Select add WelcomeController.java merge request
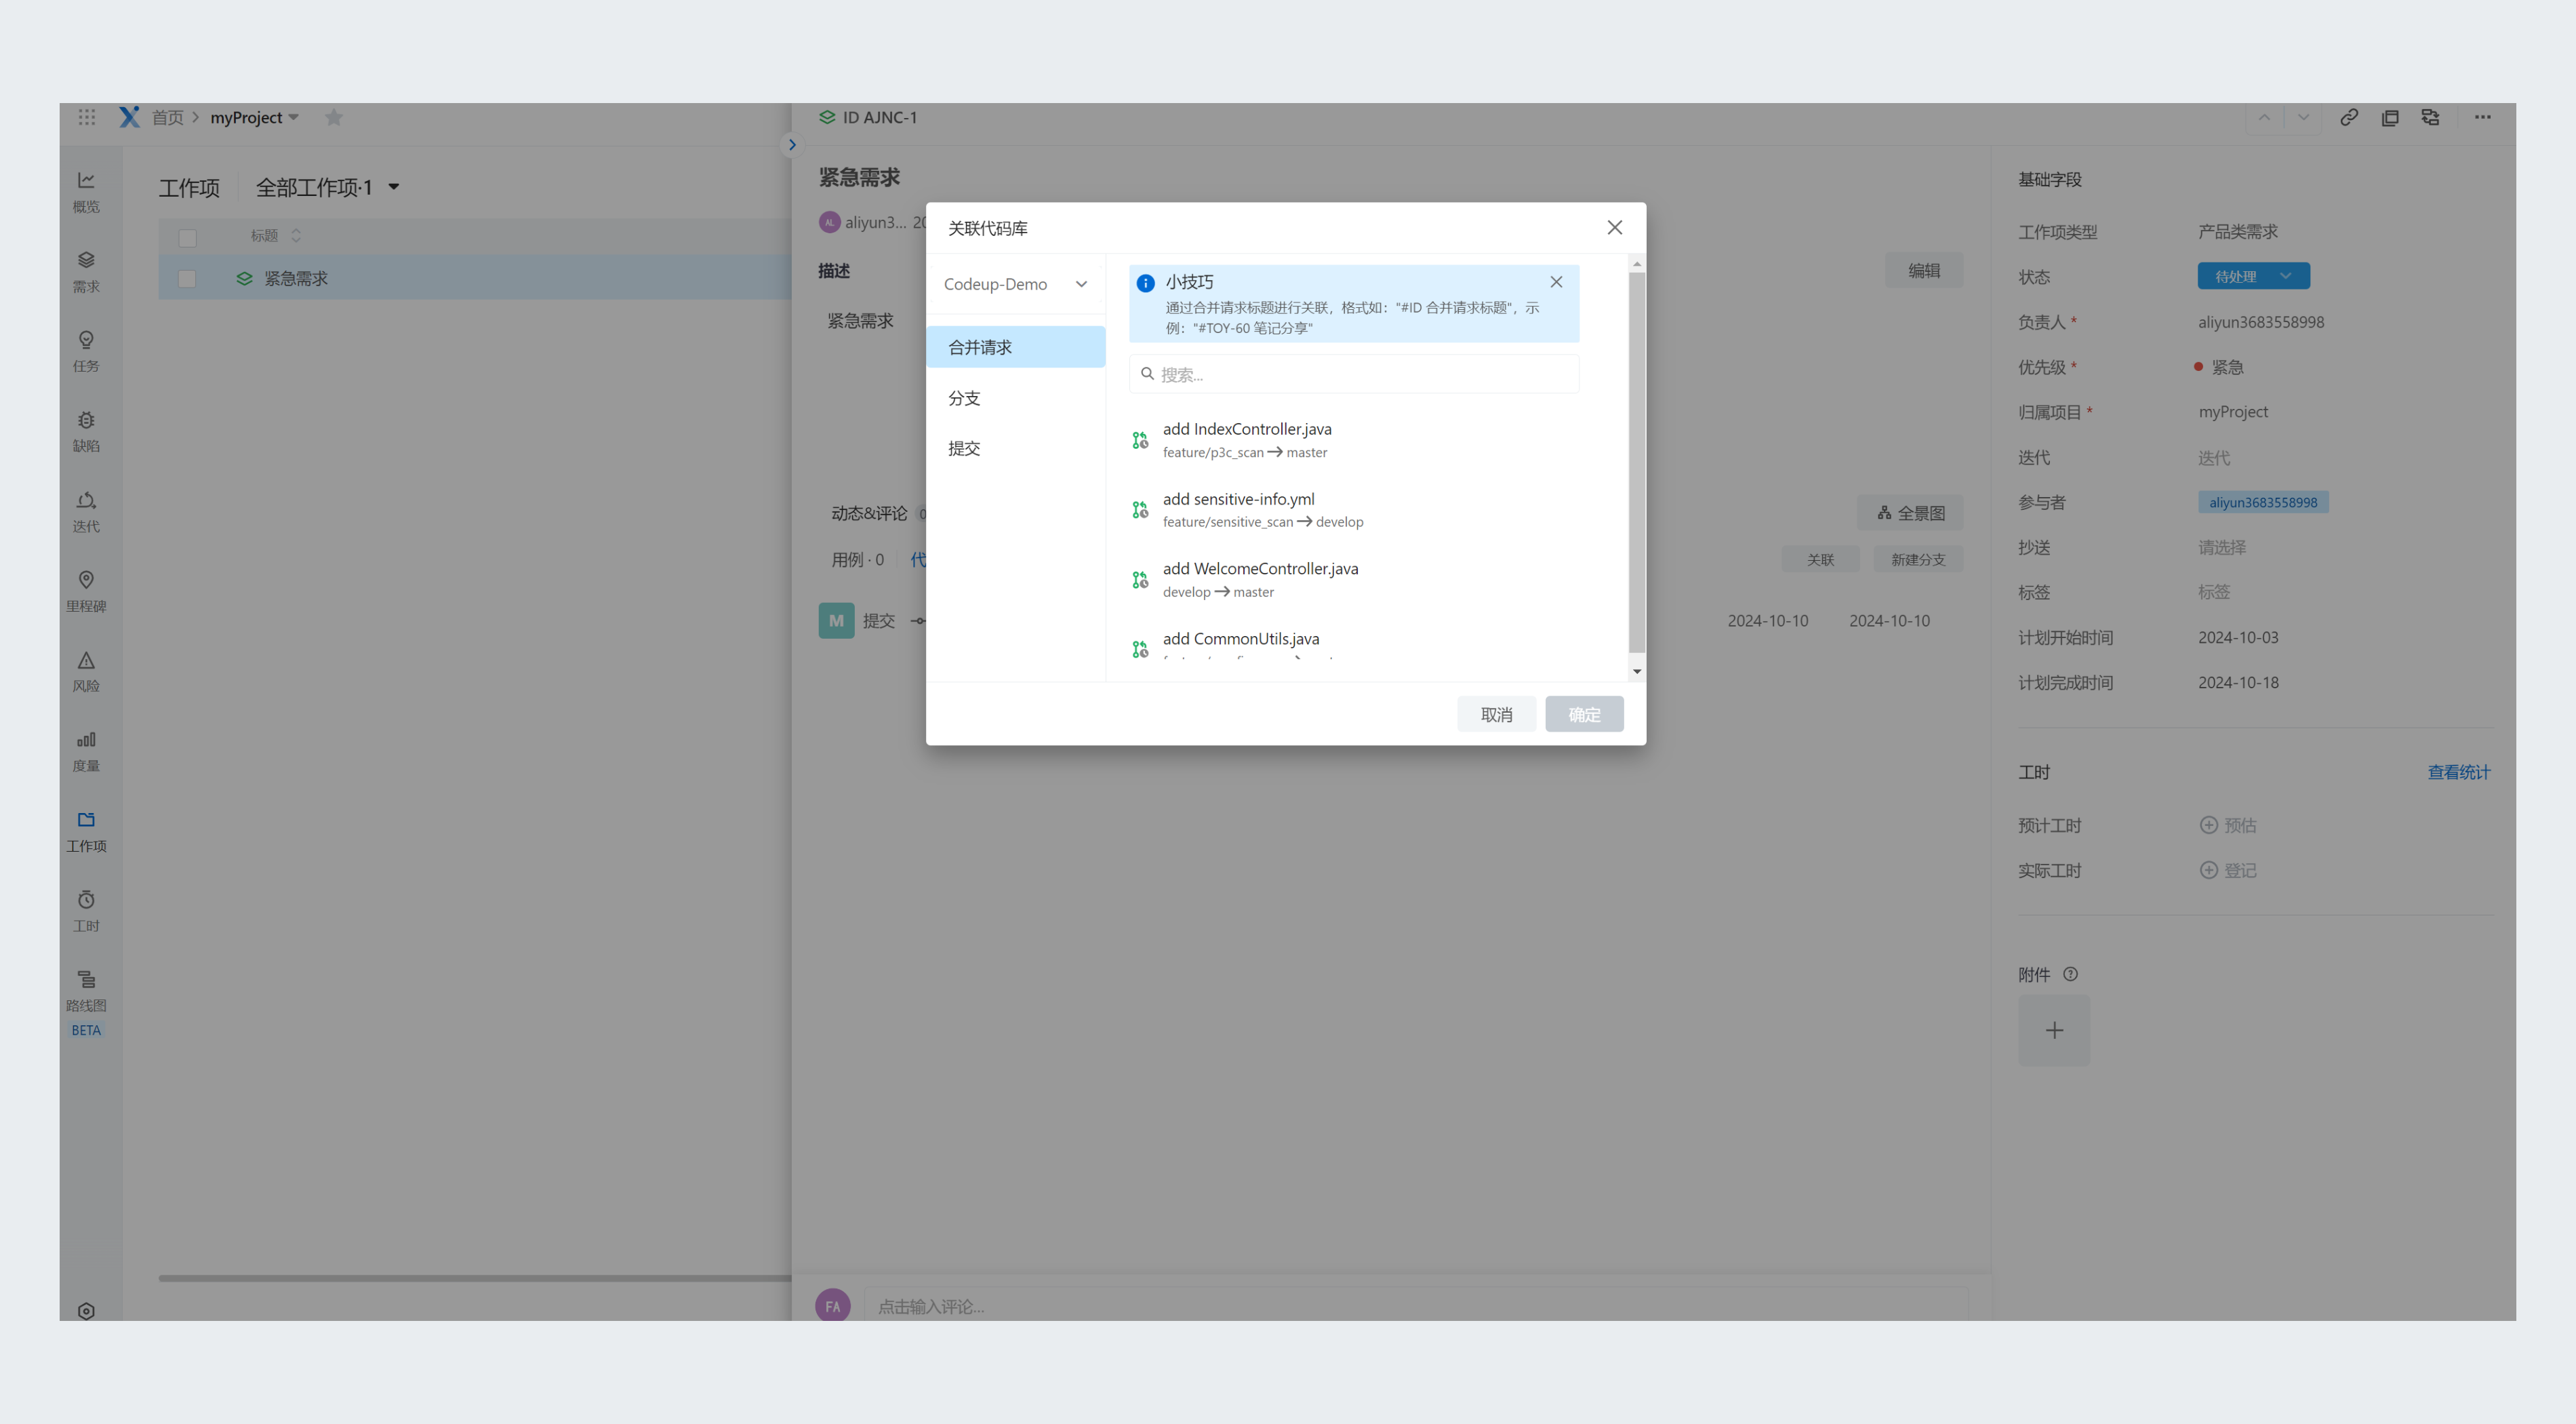The width and height of the screenshot is (2576, 1424). 1354,580
